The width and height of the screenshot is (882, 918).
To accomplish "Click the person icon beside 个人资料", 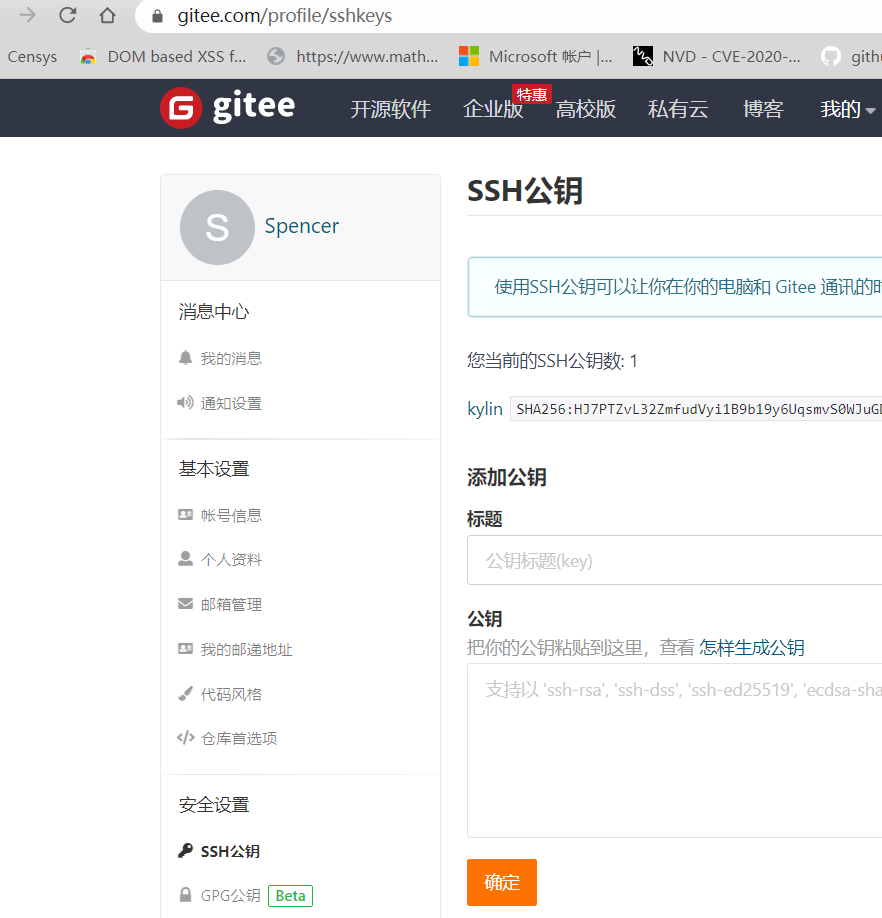I will pos(185,559).
